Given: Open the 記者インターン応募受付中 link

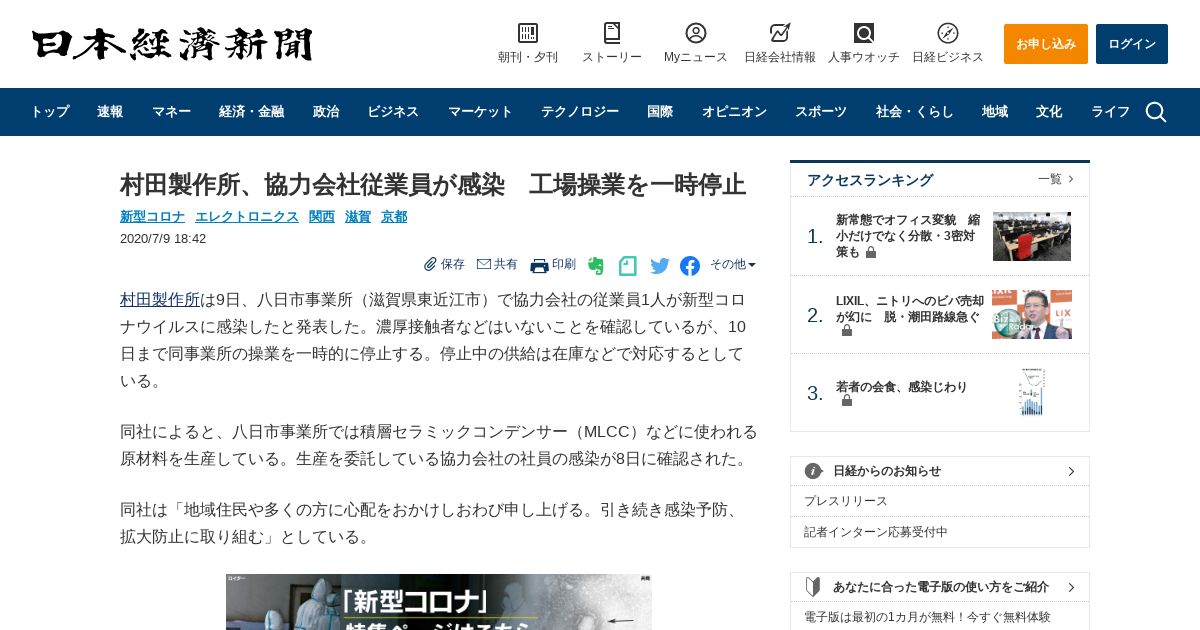Looking at the screenshot, I should (876, 532).
